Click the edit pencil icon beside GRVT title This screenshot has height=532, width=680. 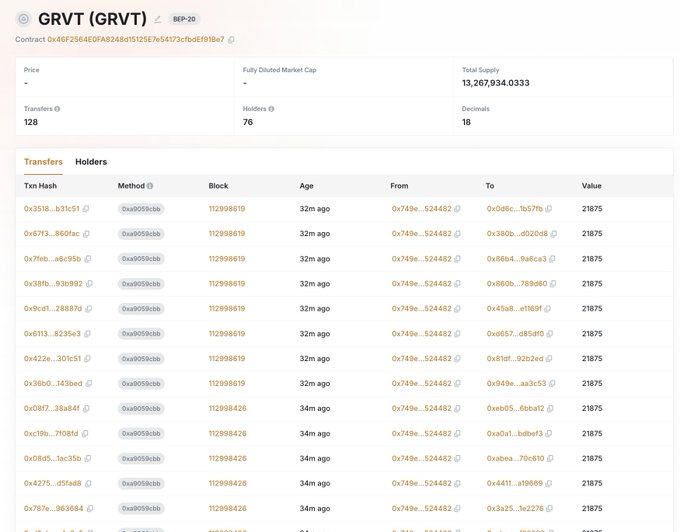[158, 20]
